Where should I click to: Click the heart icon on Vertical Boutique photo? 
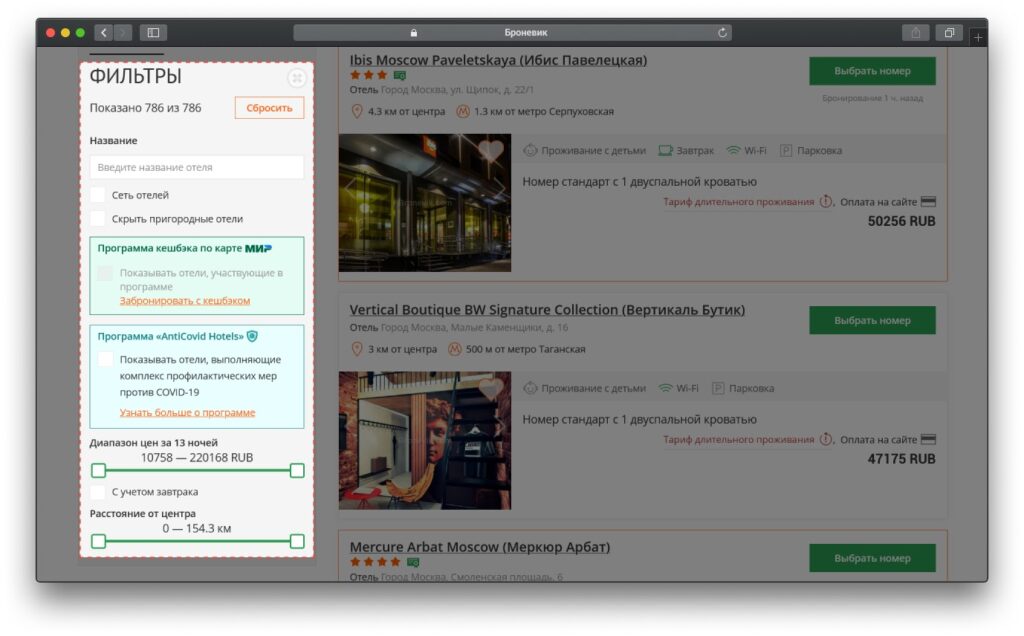490,388
